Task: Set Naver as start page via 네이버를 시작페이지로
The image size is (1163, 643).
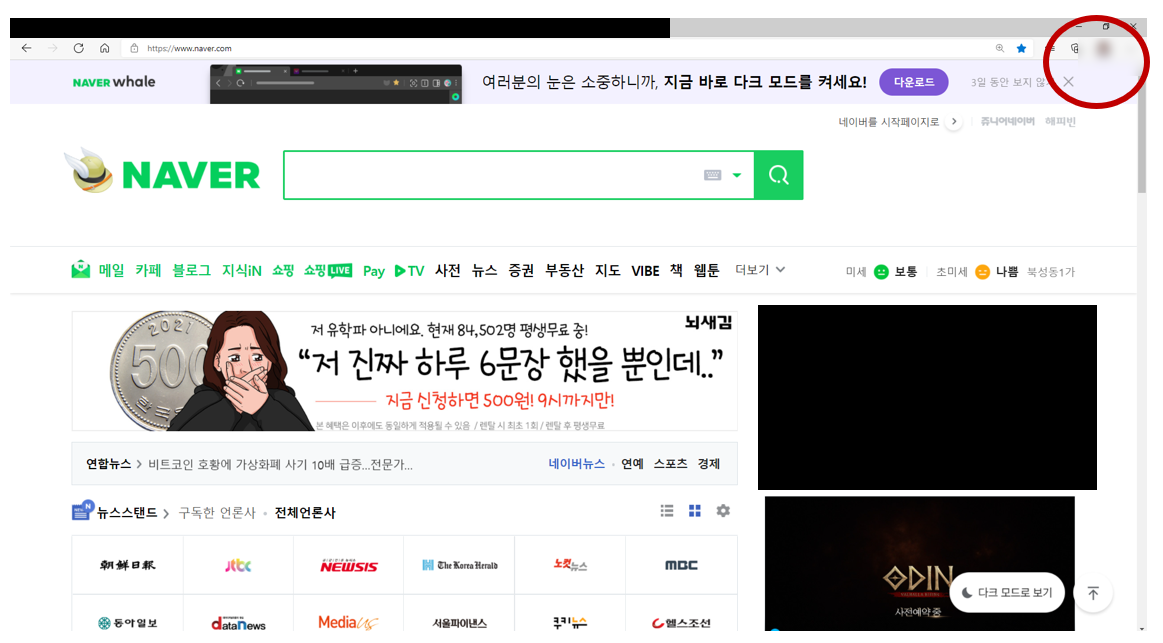Action: 889,122
